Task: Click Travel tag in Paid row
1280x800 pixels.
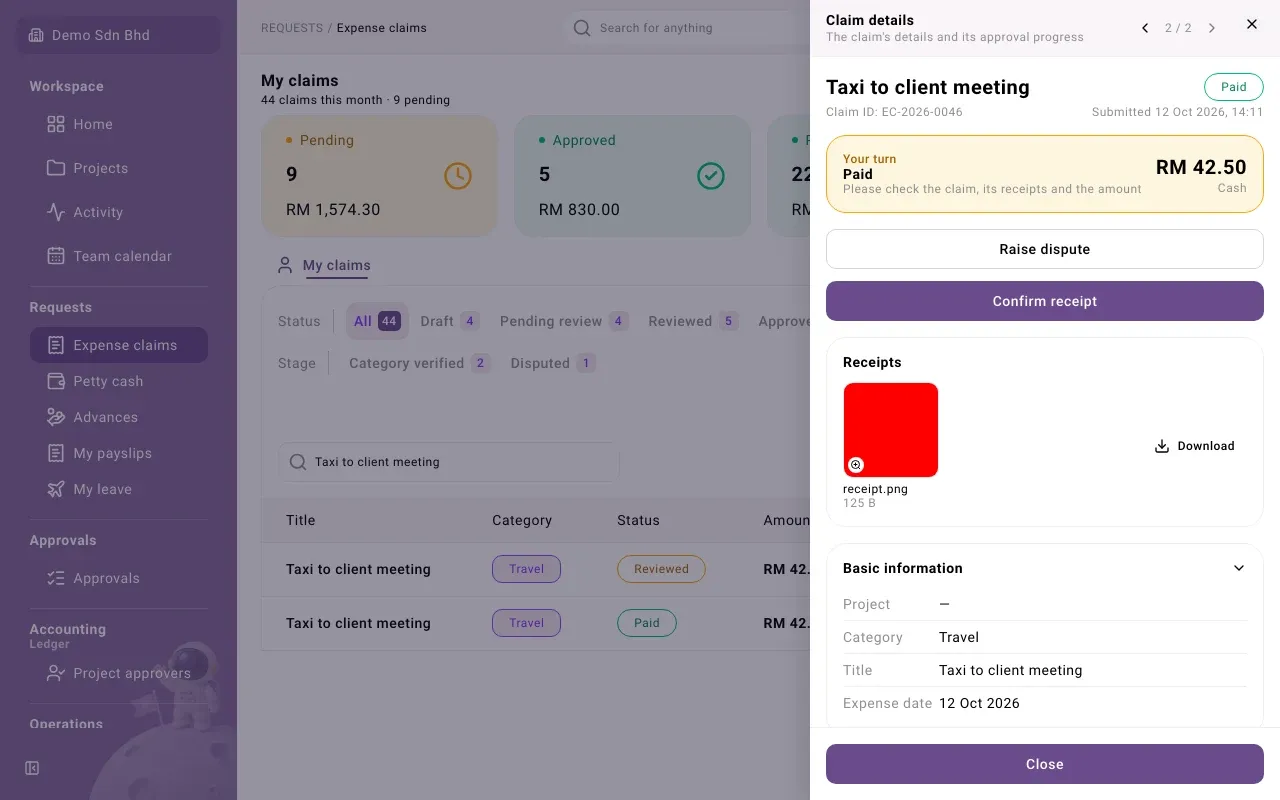Action: tap(526, 623)
